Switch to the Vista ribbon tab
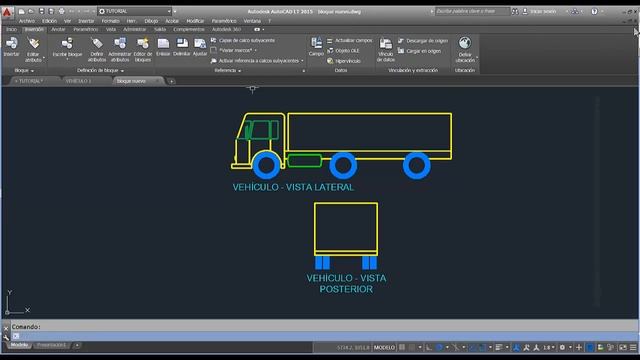Image resolution: width=640 pixels, height=360 pixels. 111,29
